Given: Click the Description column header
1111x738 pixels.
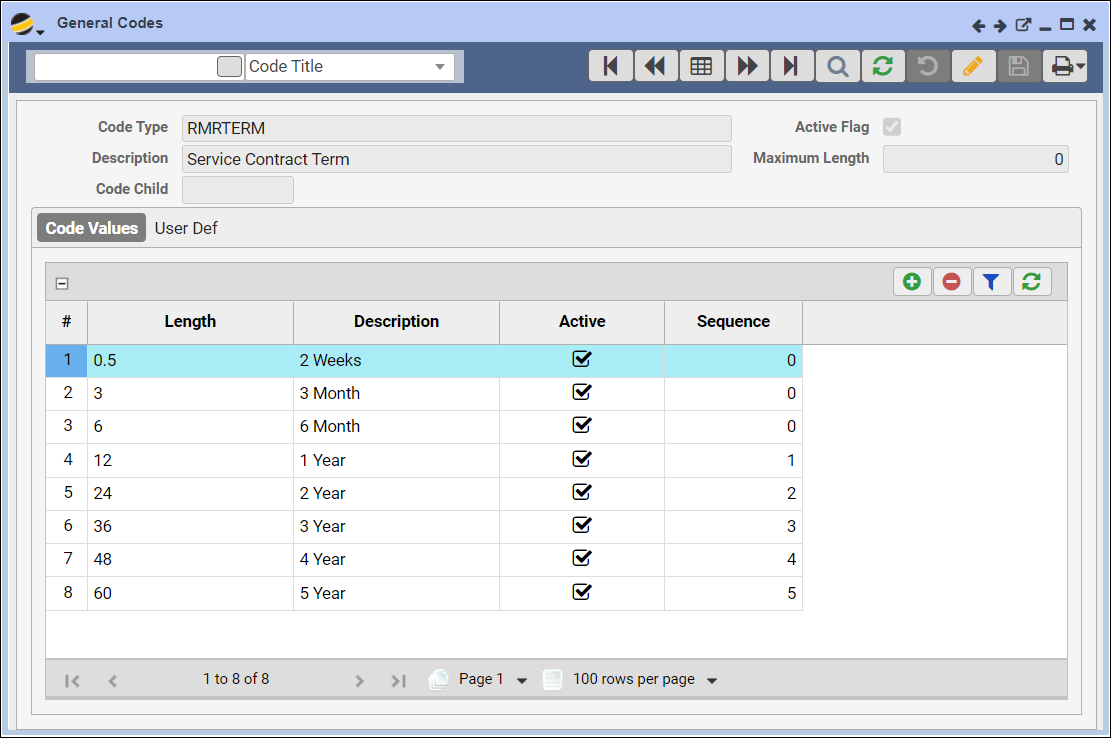Looking at the screenshot, I should click(x=396, y=322).
